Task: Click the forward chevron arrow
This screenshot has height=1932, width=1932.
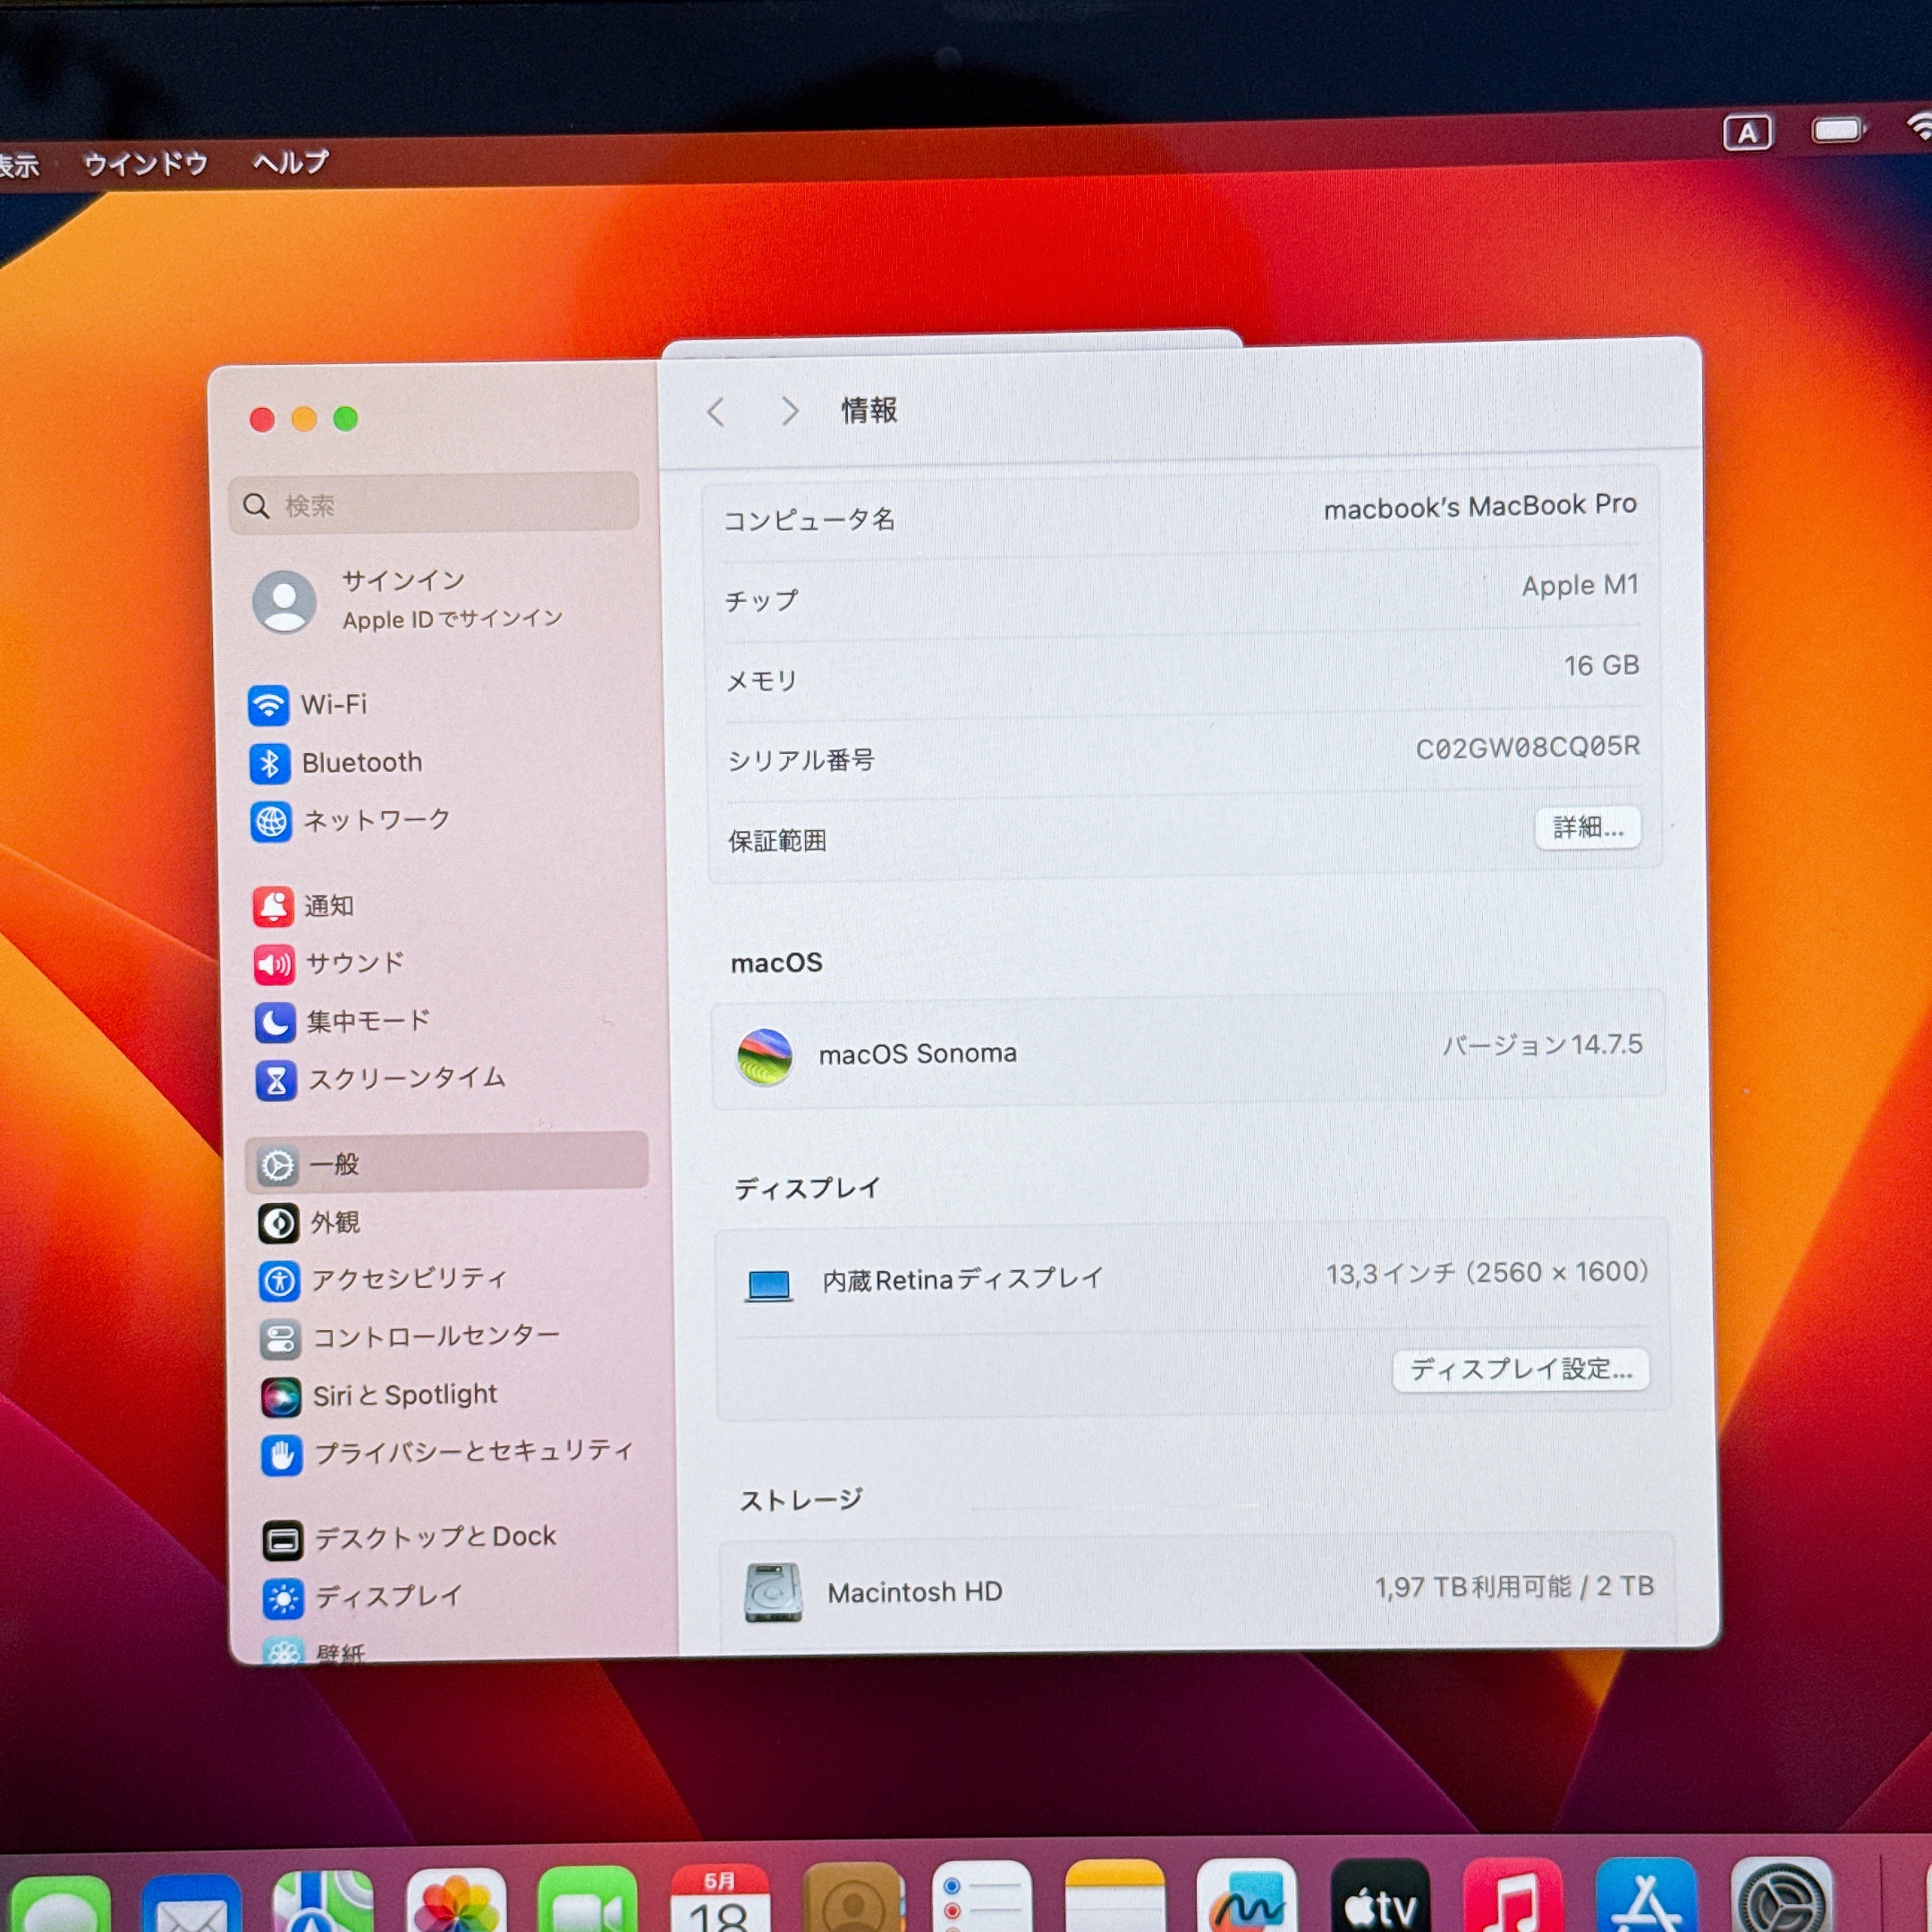Action: 789,411
